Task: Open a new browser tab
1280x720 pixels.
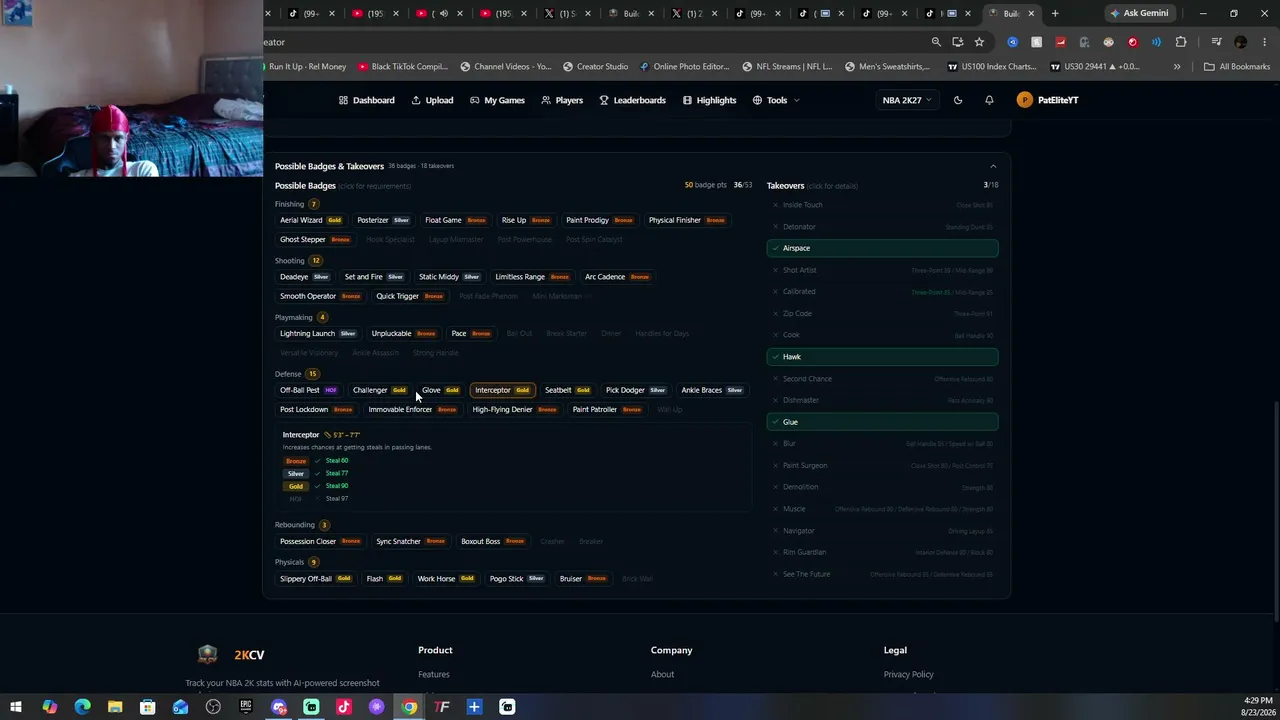Action: point(1055,13)
